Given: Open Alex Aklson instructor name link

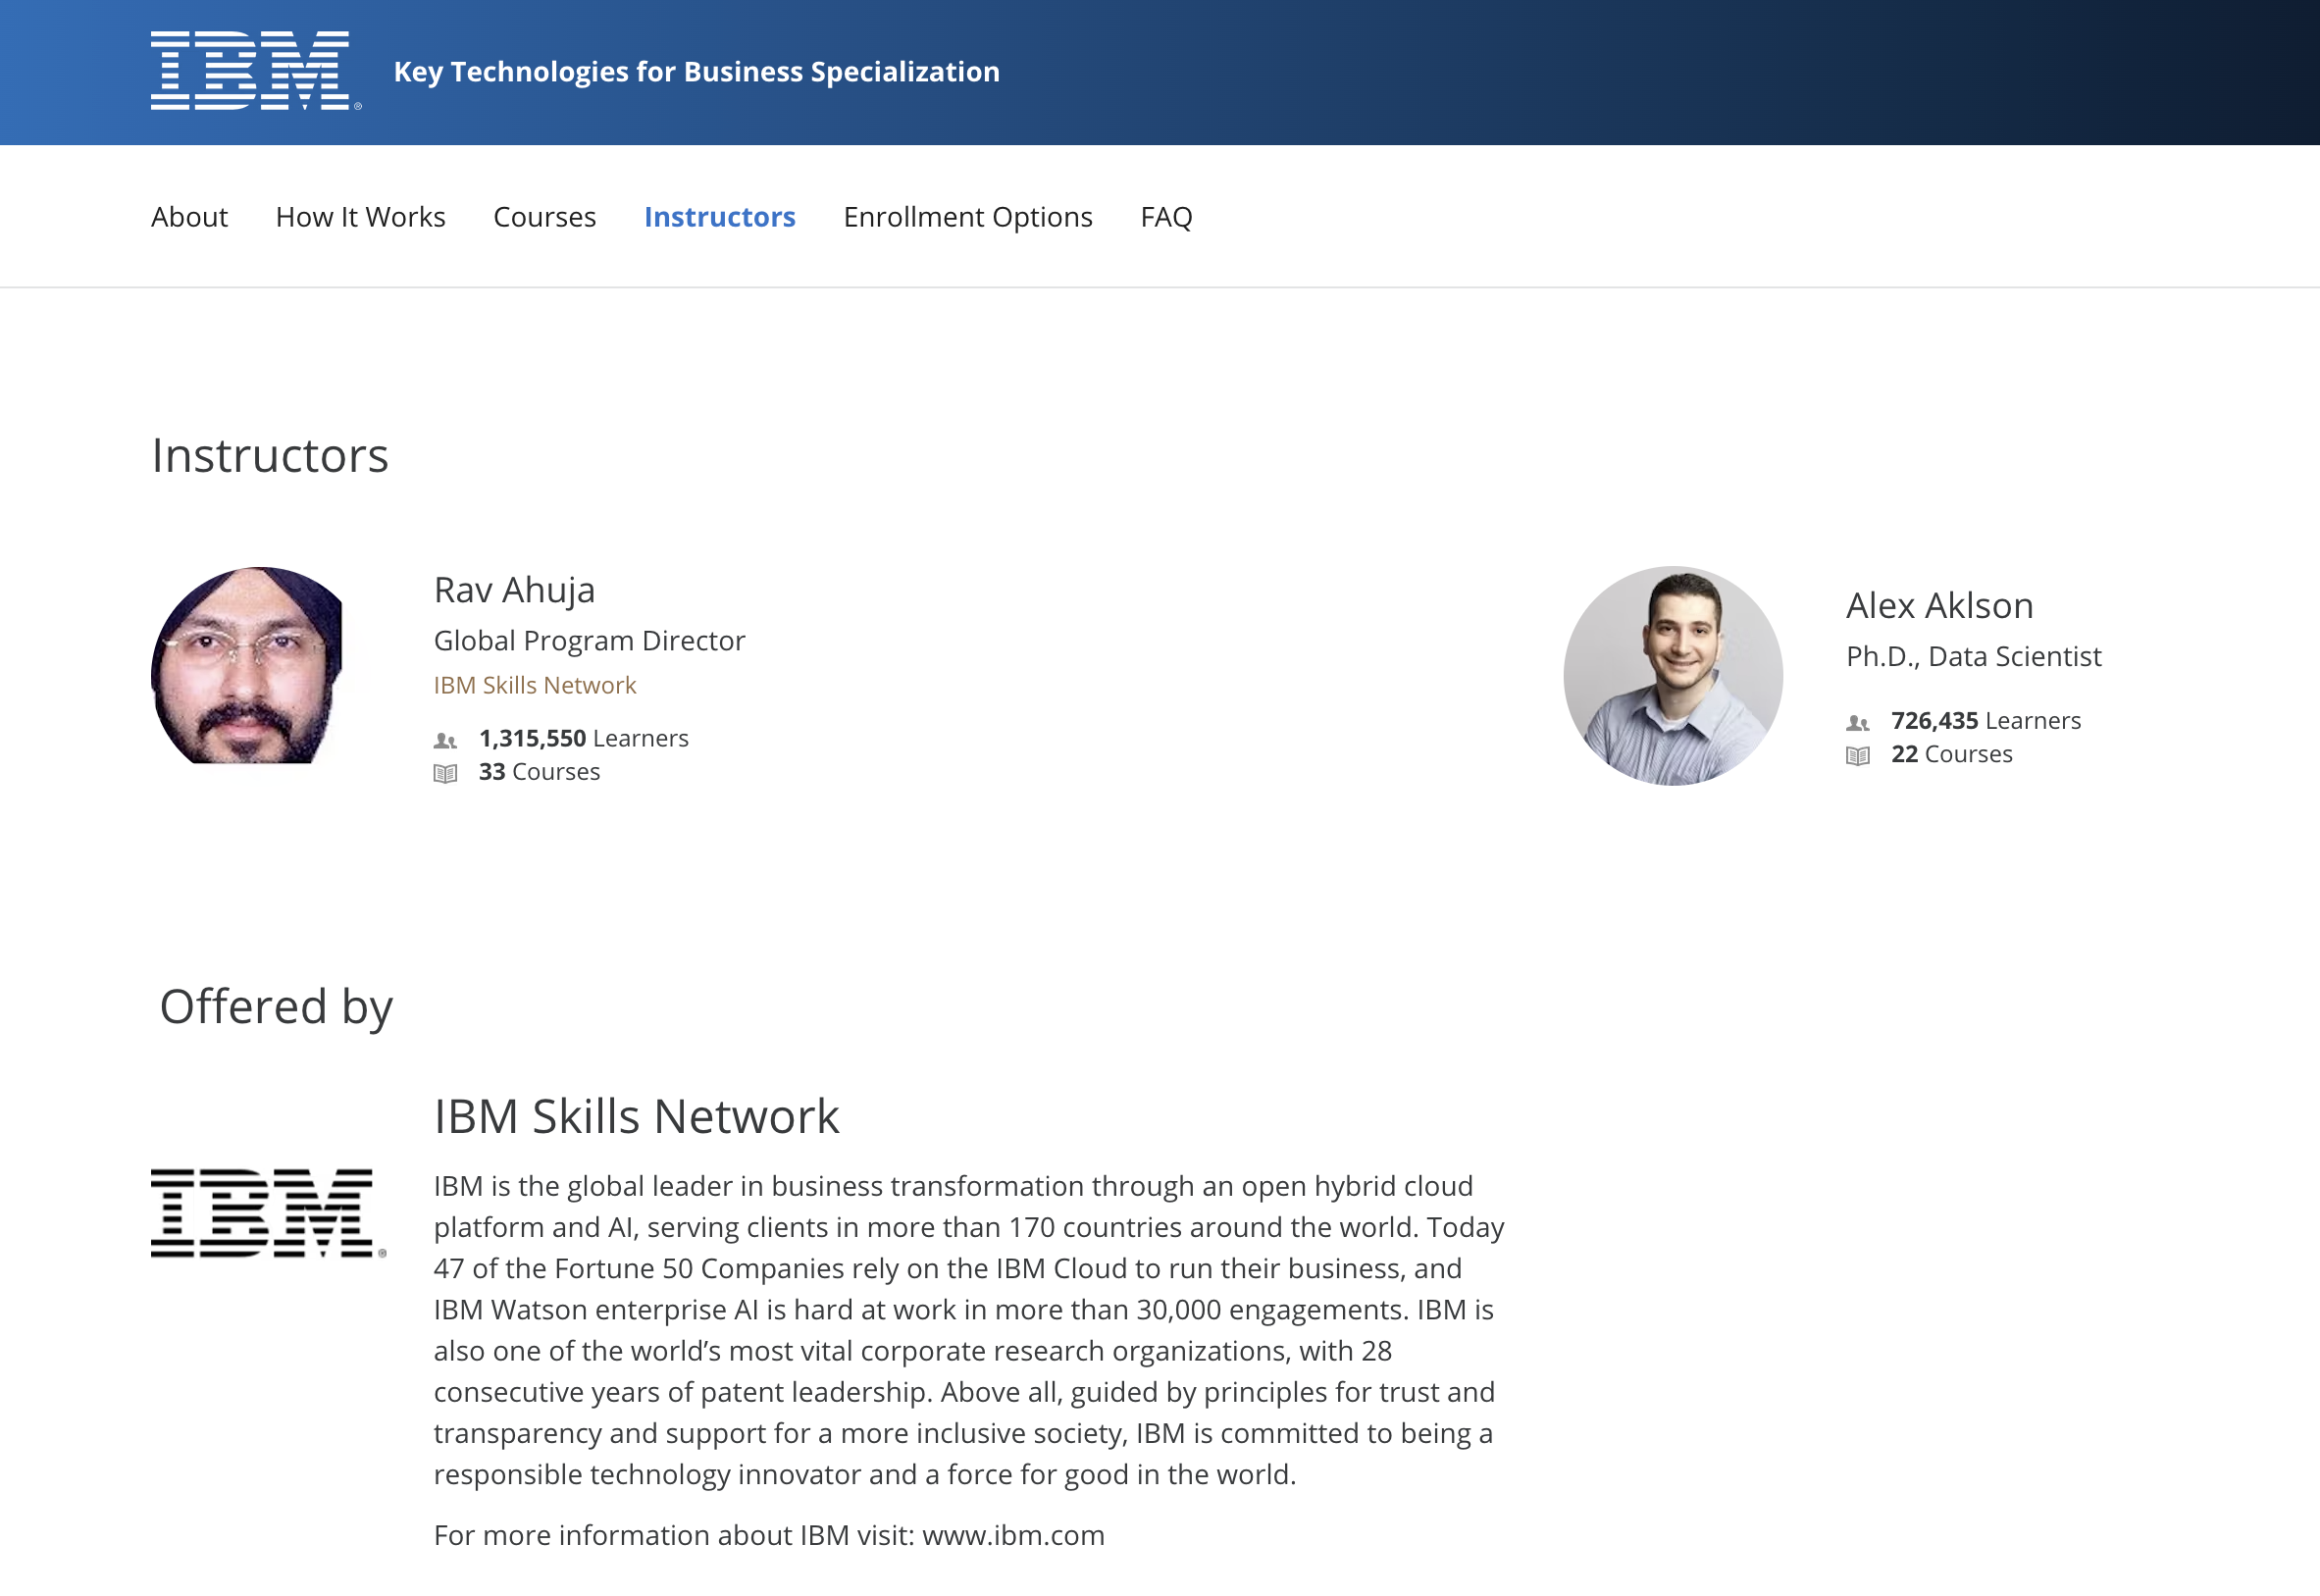Looking at the screenshot, I should pyautogui.click(x=1938, y=606).
